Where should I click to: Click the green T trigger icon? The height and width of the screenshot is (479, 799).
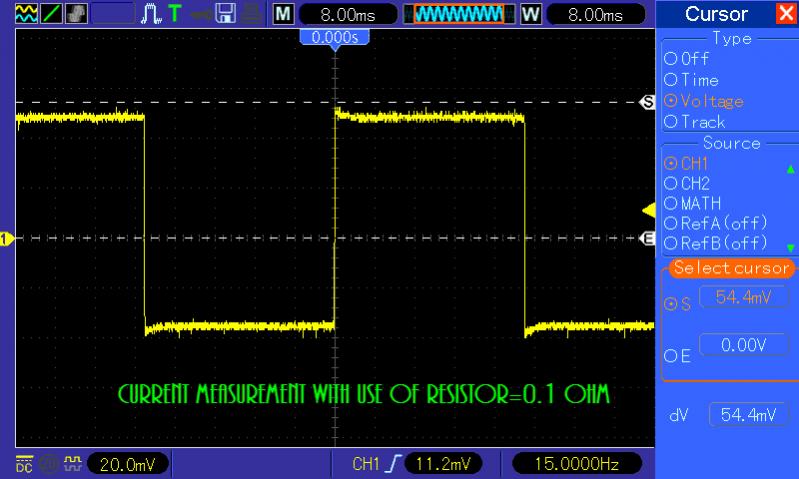(175, 13)
